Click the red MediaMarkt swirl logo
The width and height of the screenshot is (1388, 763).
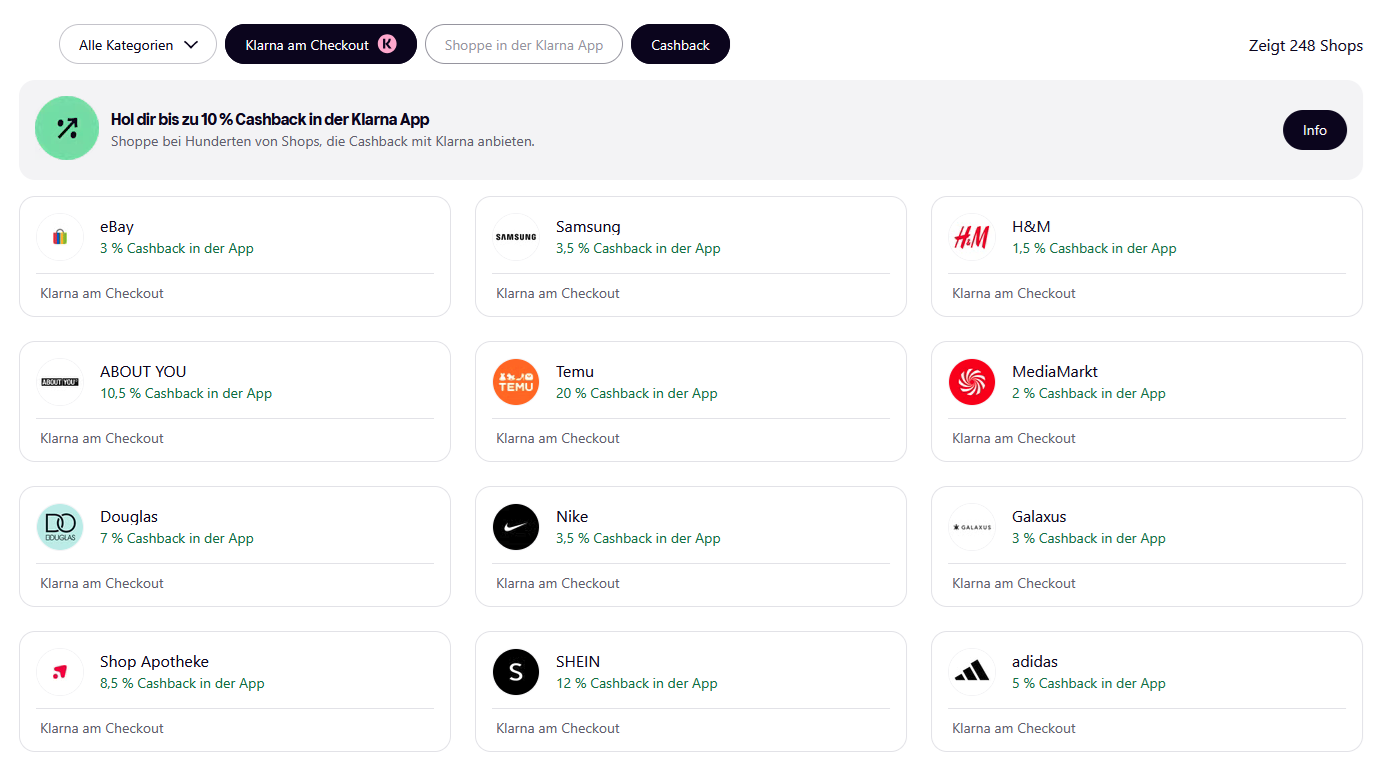coord(972,382)
